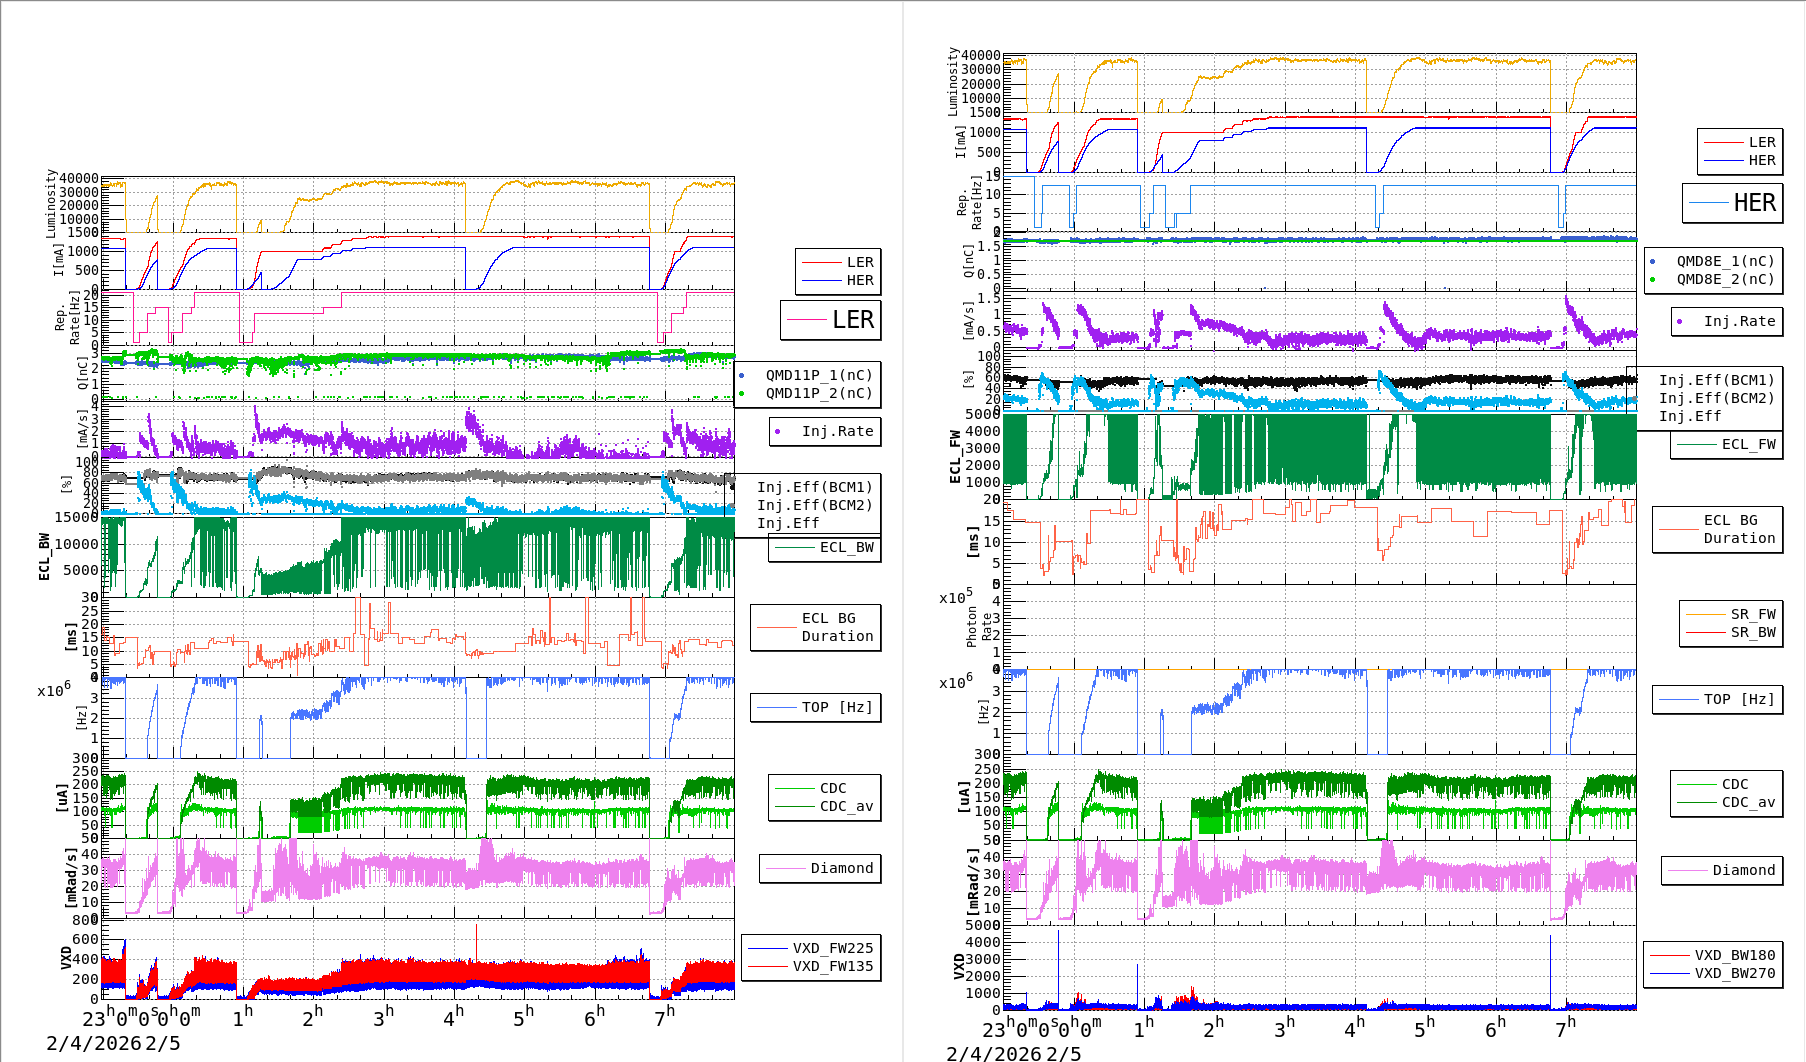Select the QMD8E_1(nC) legend entry
This screenshot has width=1806, height=1062.
(x=1725, y=261)
